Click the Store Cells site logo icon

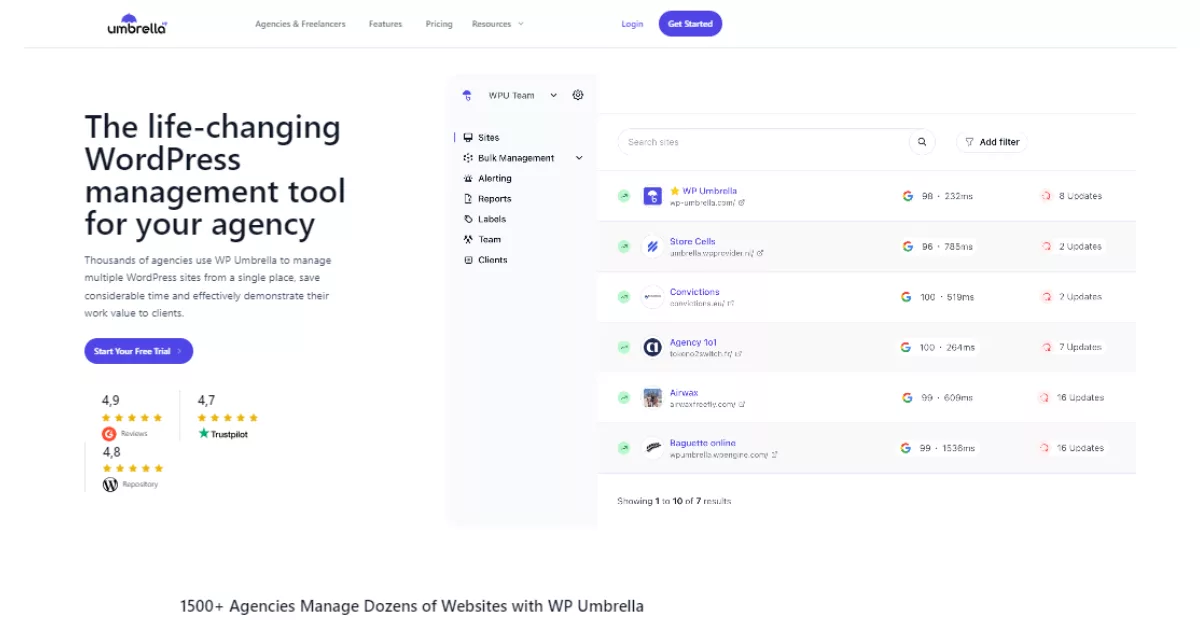(652, 246)
